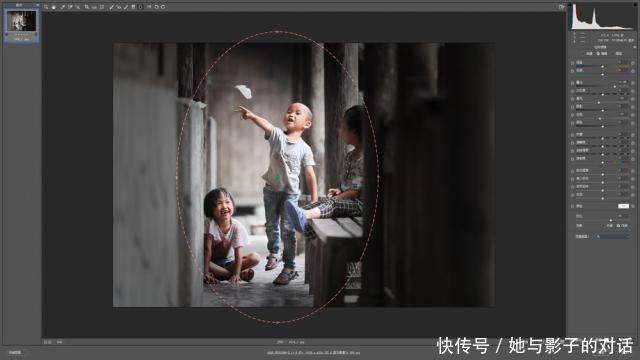Click plus icon beside 颜色 swatch
This screenshot has height=360, width=640.
click(633, 206)
